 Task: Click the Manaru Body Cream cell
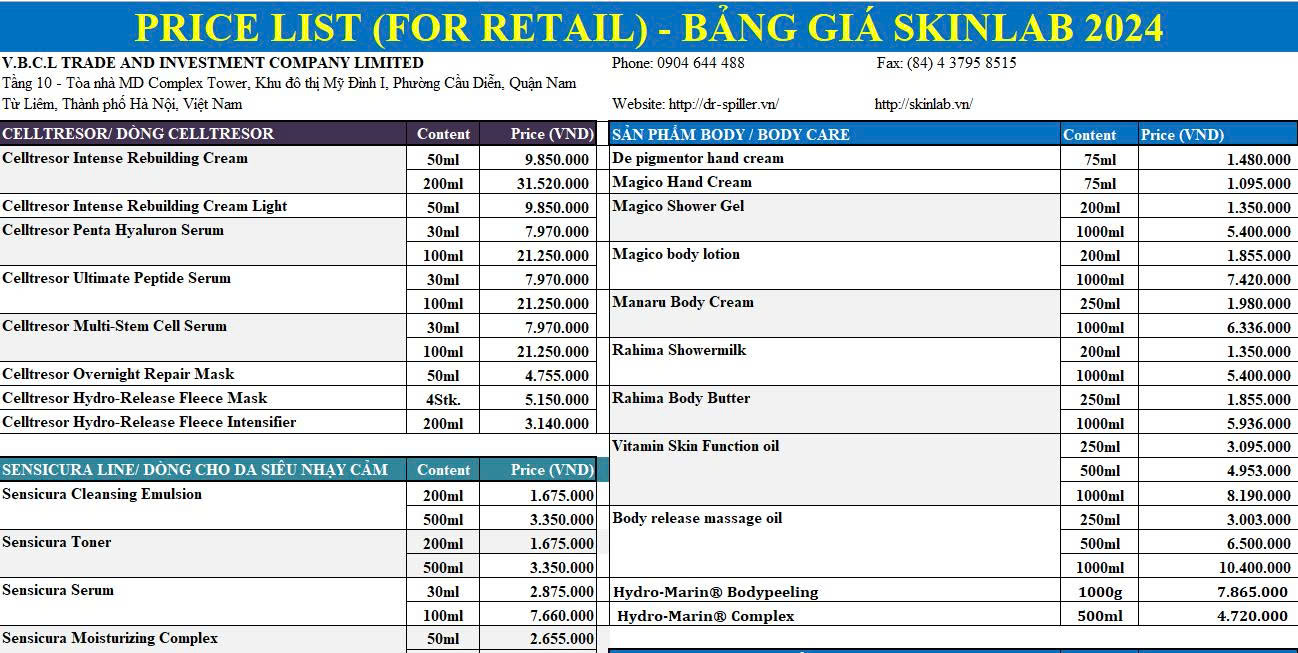[x=683, y=302]
